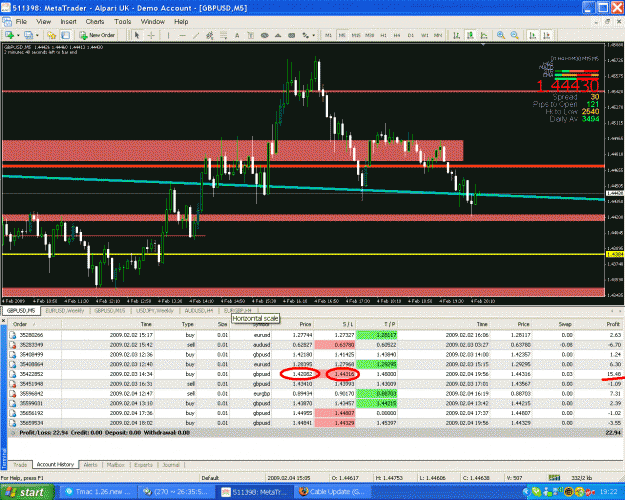
Task: Open the Window menu
Action: pyautogui.click(x=153, y=22)
